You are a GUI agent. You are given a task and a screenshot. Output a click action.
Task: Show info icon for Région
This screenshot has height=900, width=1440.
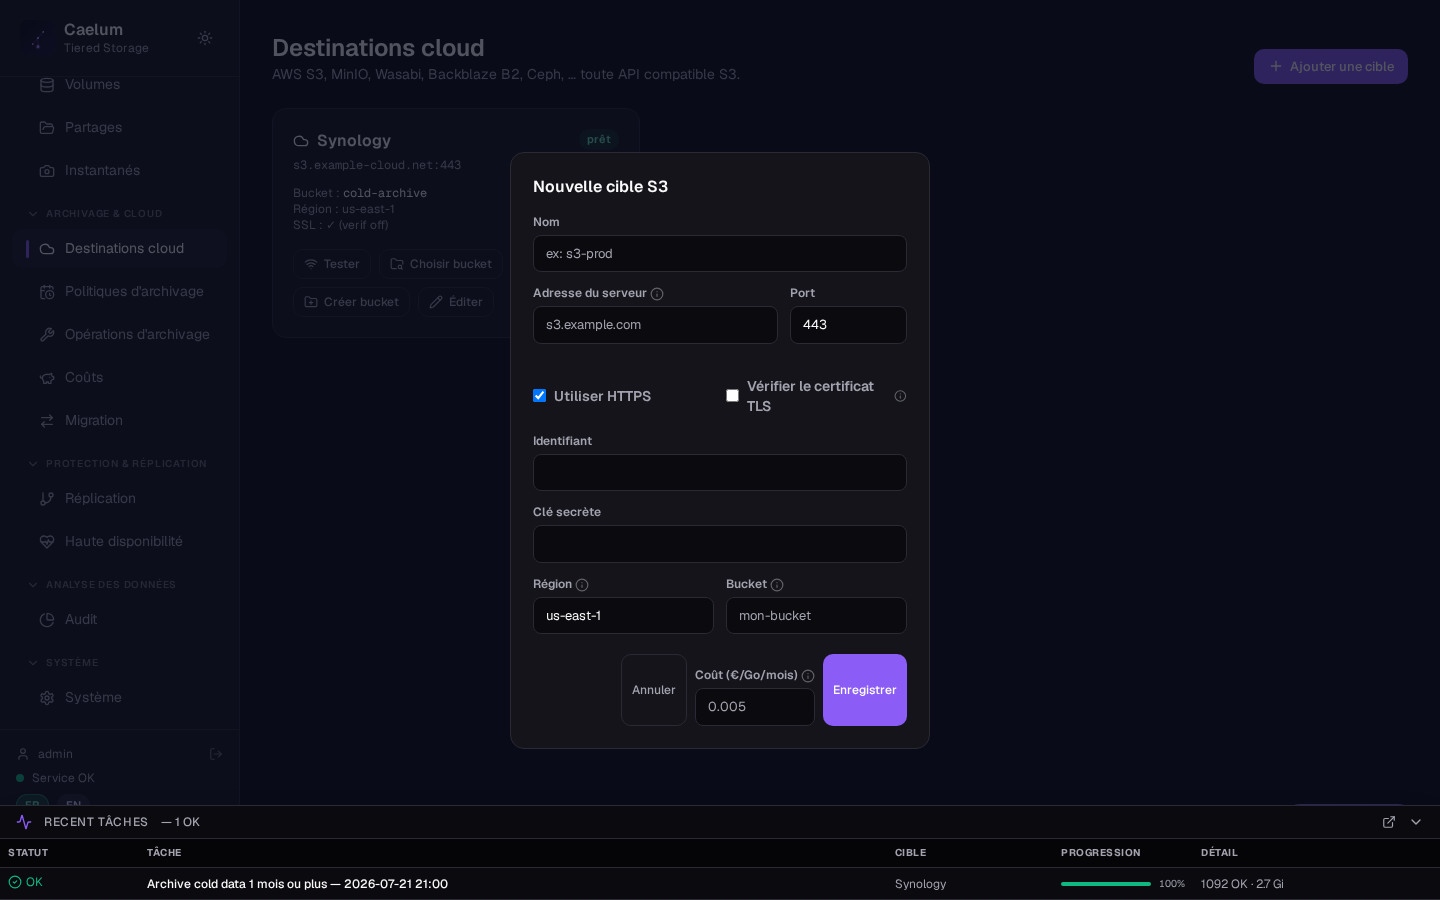point(582,585)
